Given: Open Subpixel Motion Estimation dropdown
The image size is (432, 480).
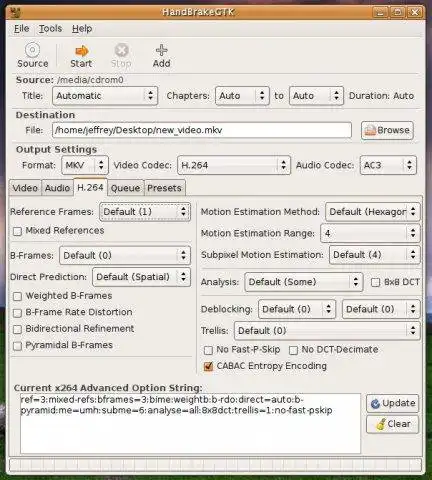Looking at the screenshot, I should [x=374, y=255].
